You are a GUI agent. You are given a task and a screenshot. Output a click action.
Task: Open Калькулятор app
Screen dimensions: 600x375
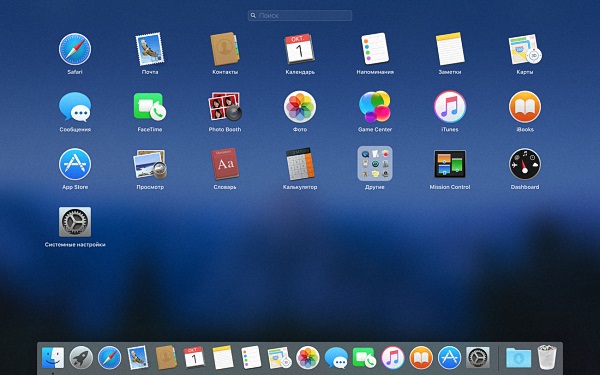tap(300, 164)
